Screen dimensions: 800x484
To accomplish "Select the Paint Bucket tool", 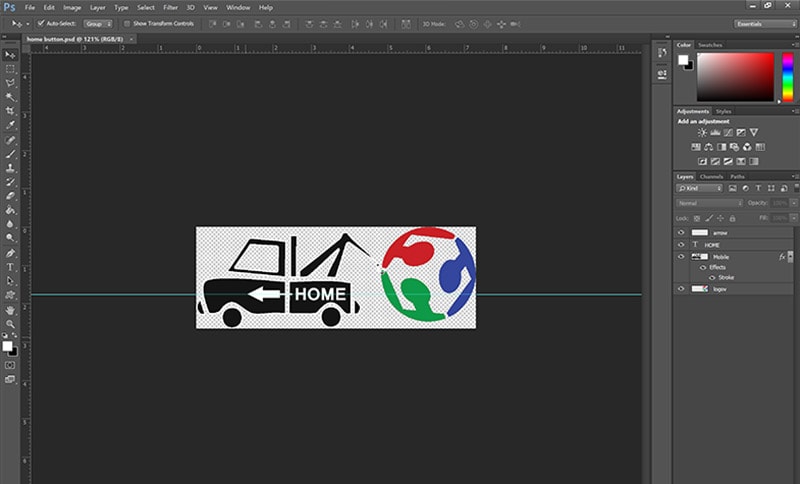I will point(10,210).
